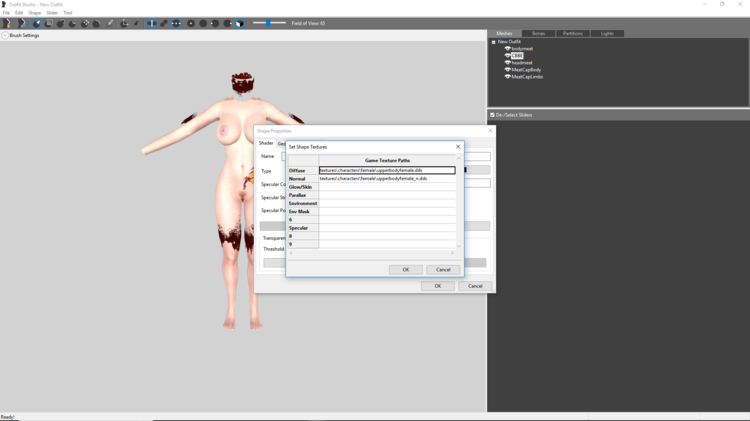Click OK in Set Shape Textures dialog
The width and height of the screenshot is (750, 421).
pos(406,270)
